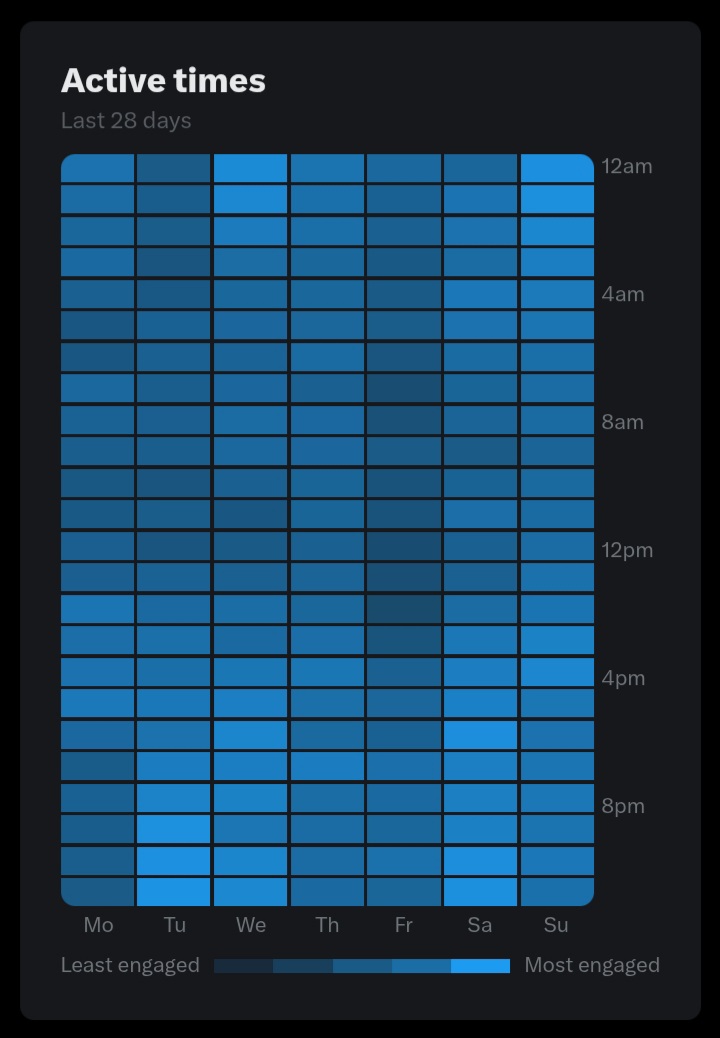Click the '12pm' time label
The width and height of the screenshot is (720, 1038).
click(627, 550)
